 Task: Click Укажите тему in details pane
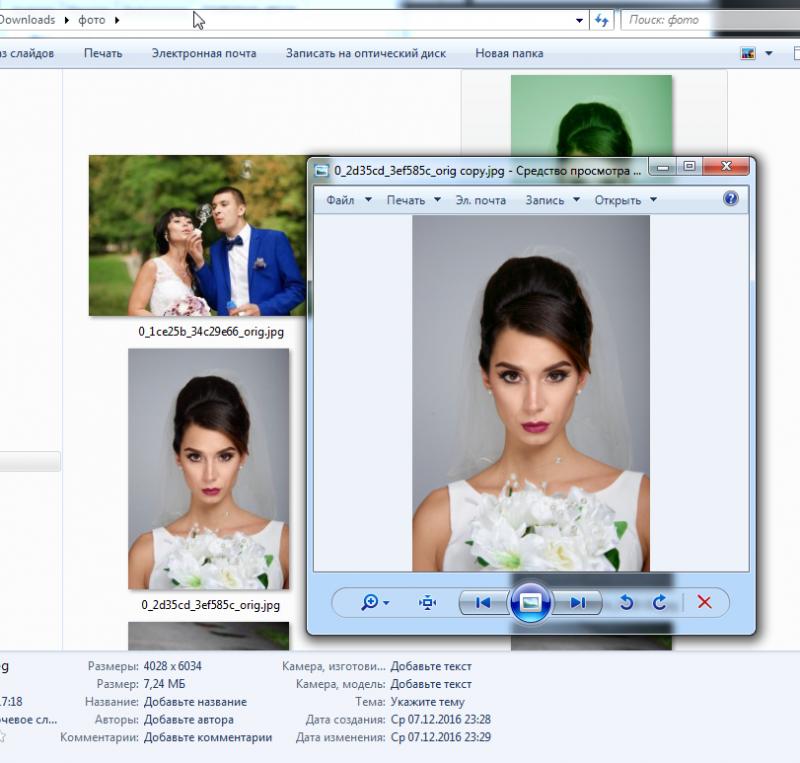click(x=428, y=702)
